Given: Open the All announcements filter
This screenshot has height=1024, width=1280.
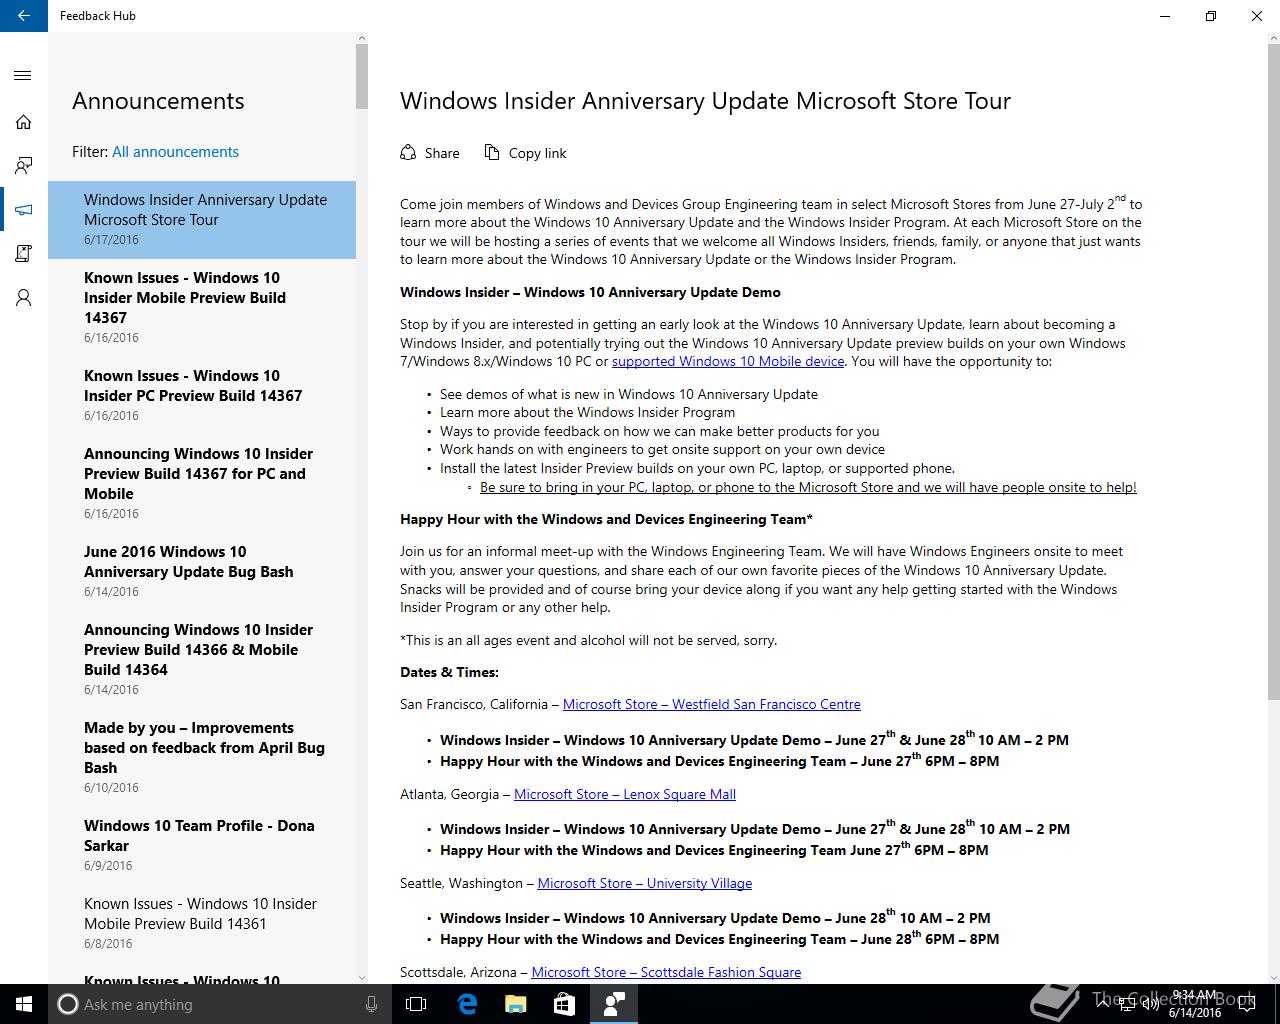Looking at the screenshot, I should coord(175,152).
